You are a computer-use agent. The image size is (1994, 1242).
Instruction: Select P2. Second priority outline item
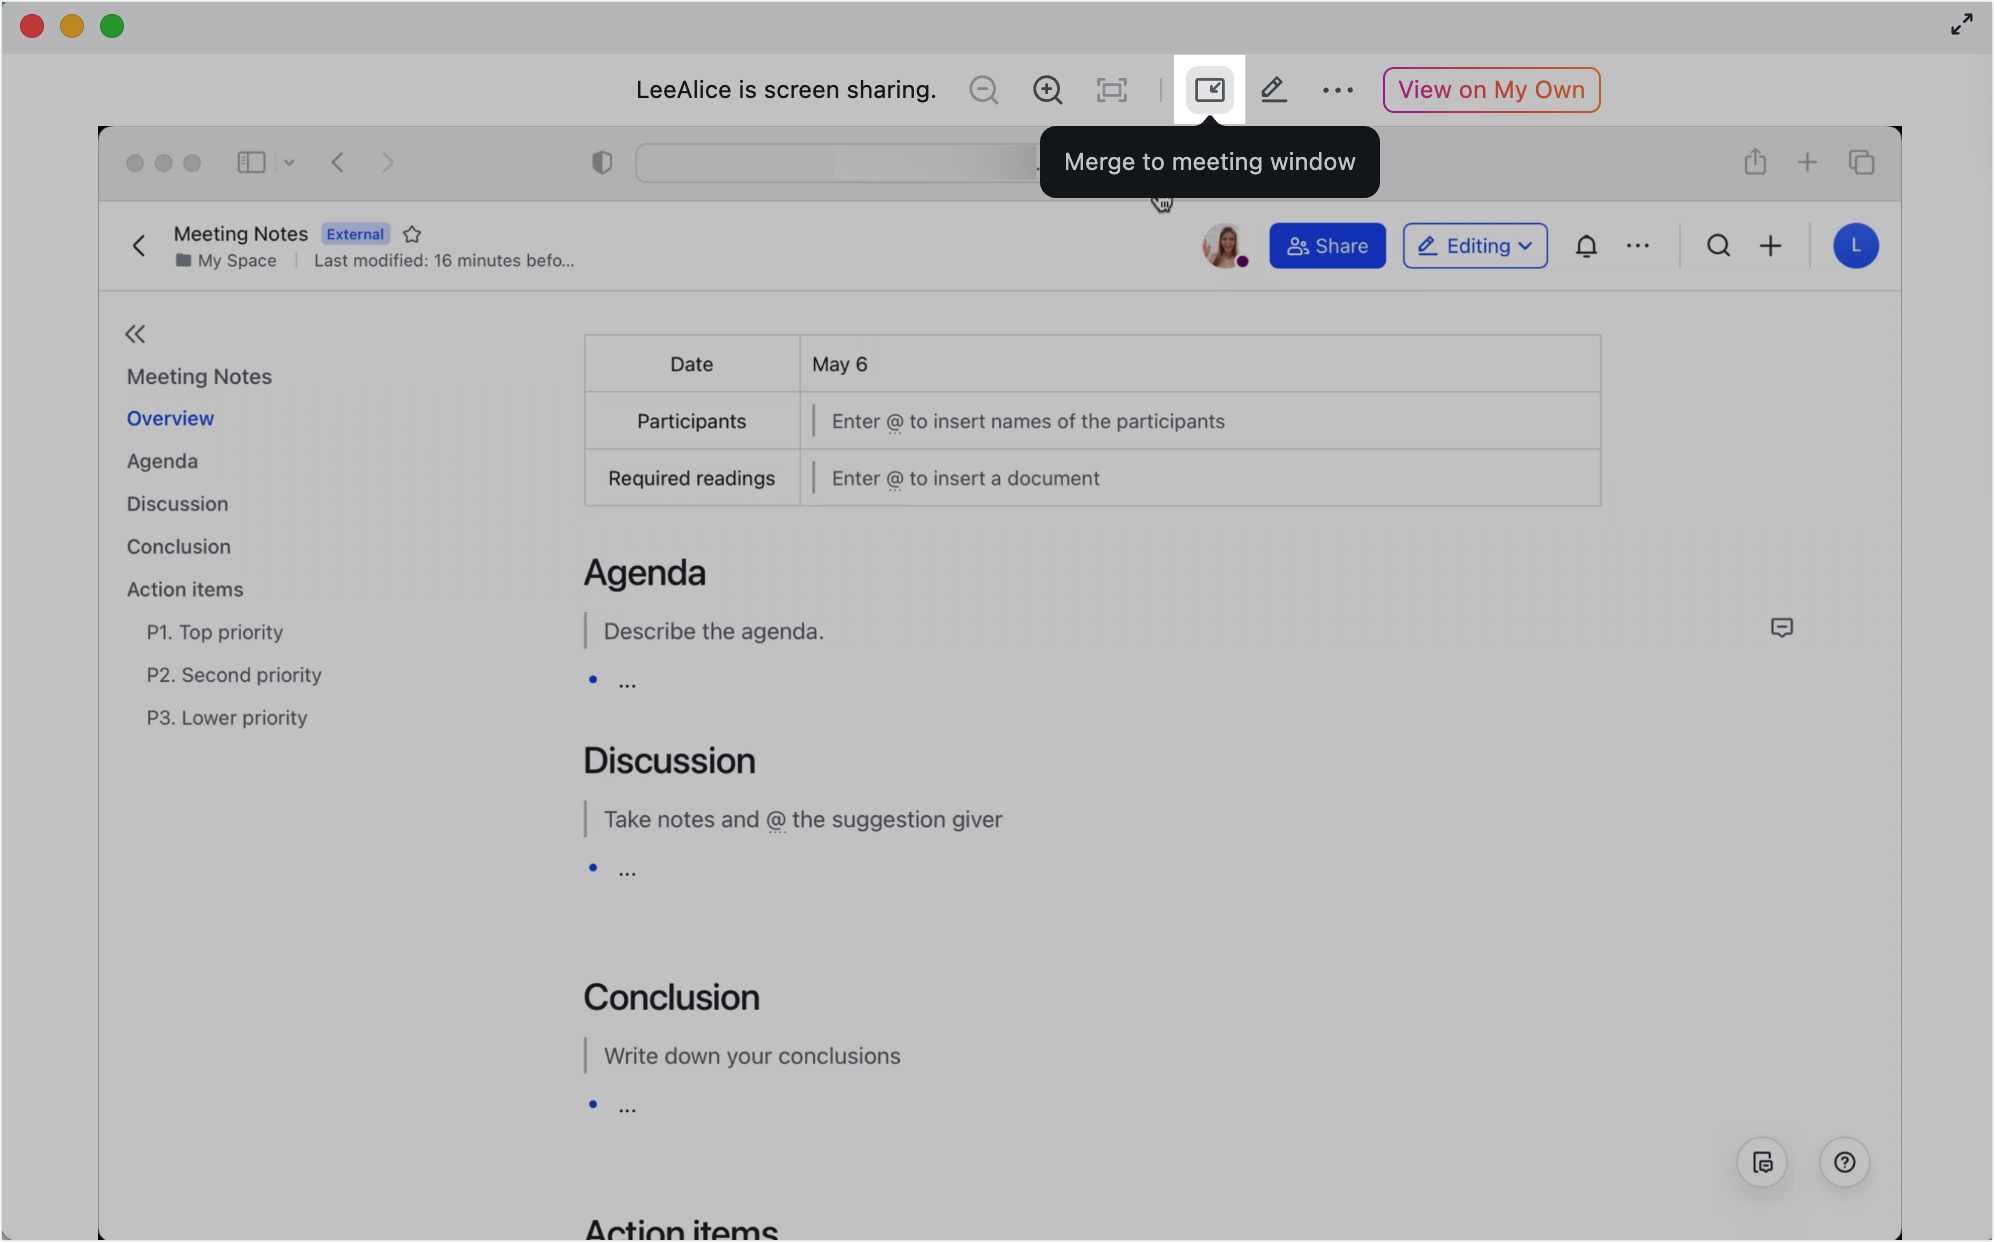tap(234, 675)
